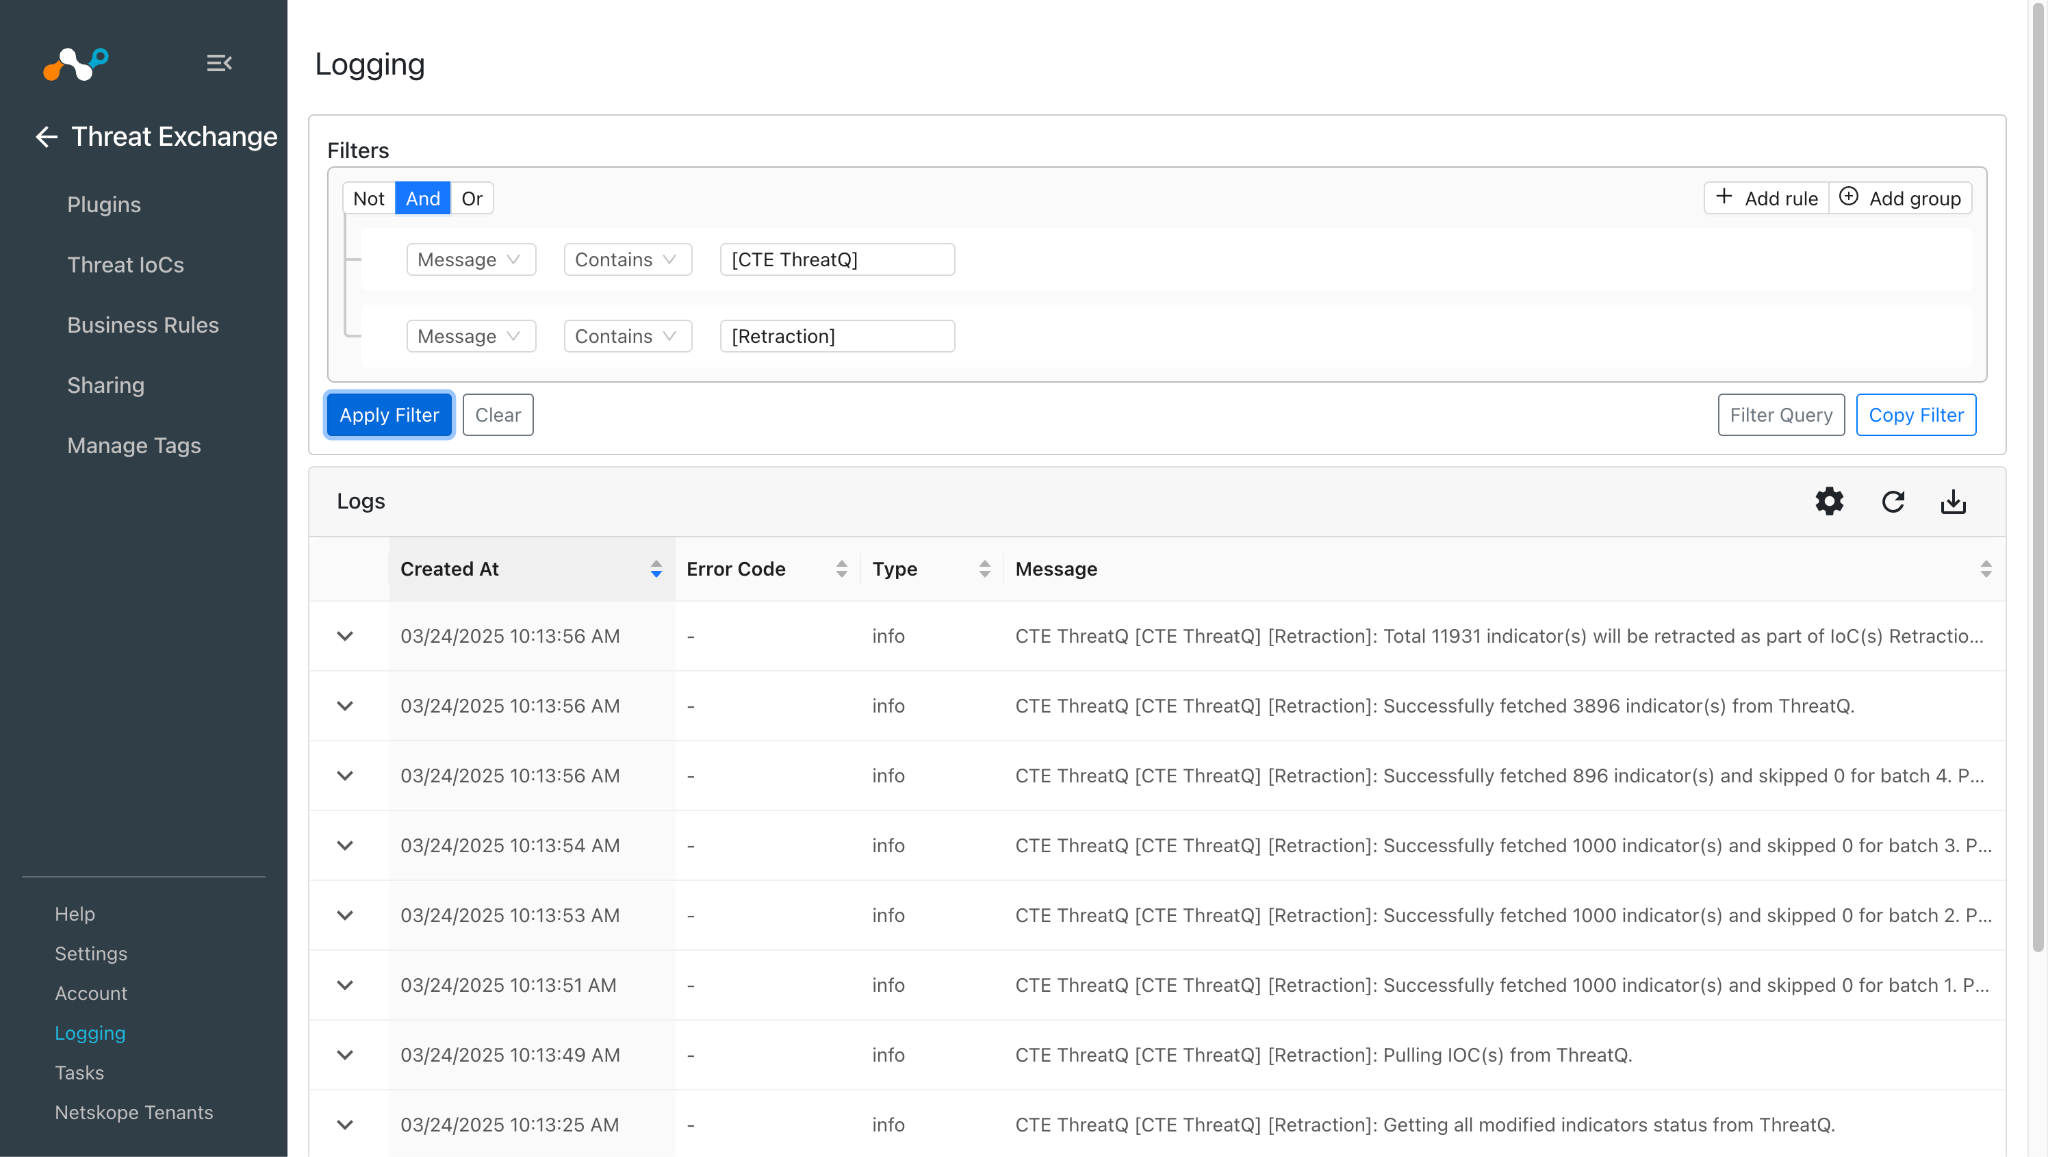Viewport: 2048px width, 1157px height.
Task: Click the Add group button
Action: [x=1901, y=198]
